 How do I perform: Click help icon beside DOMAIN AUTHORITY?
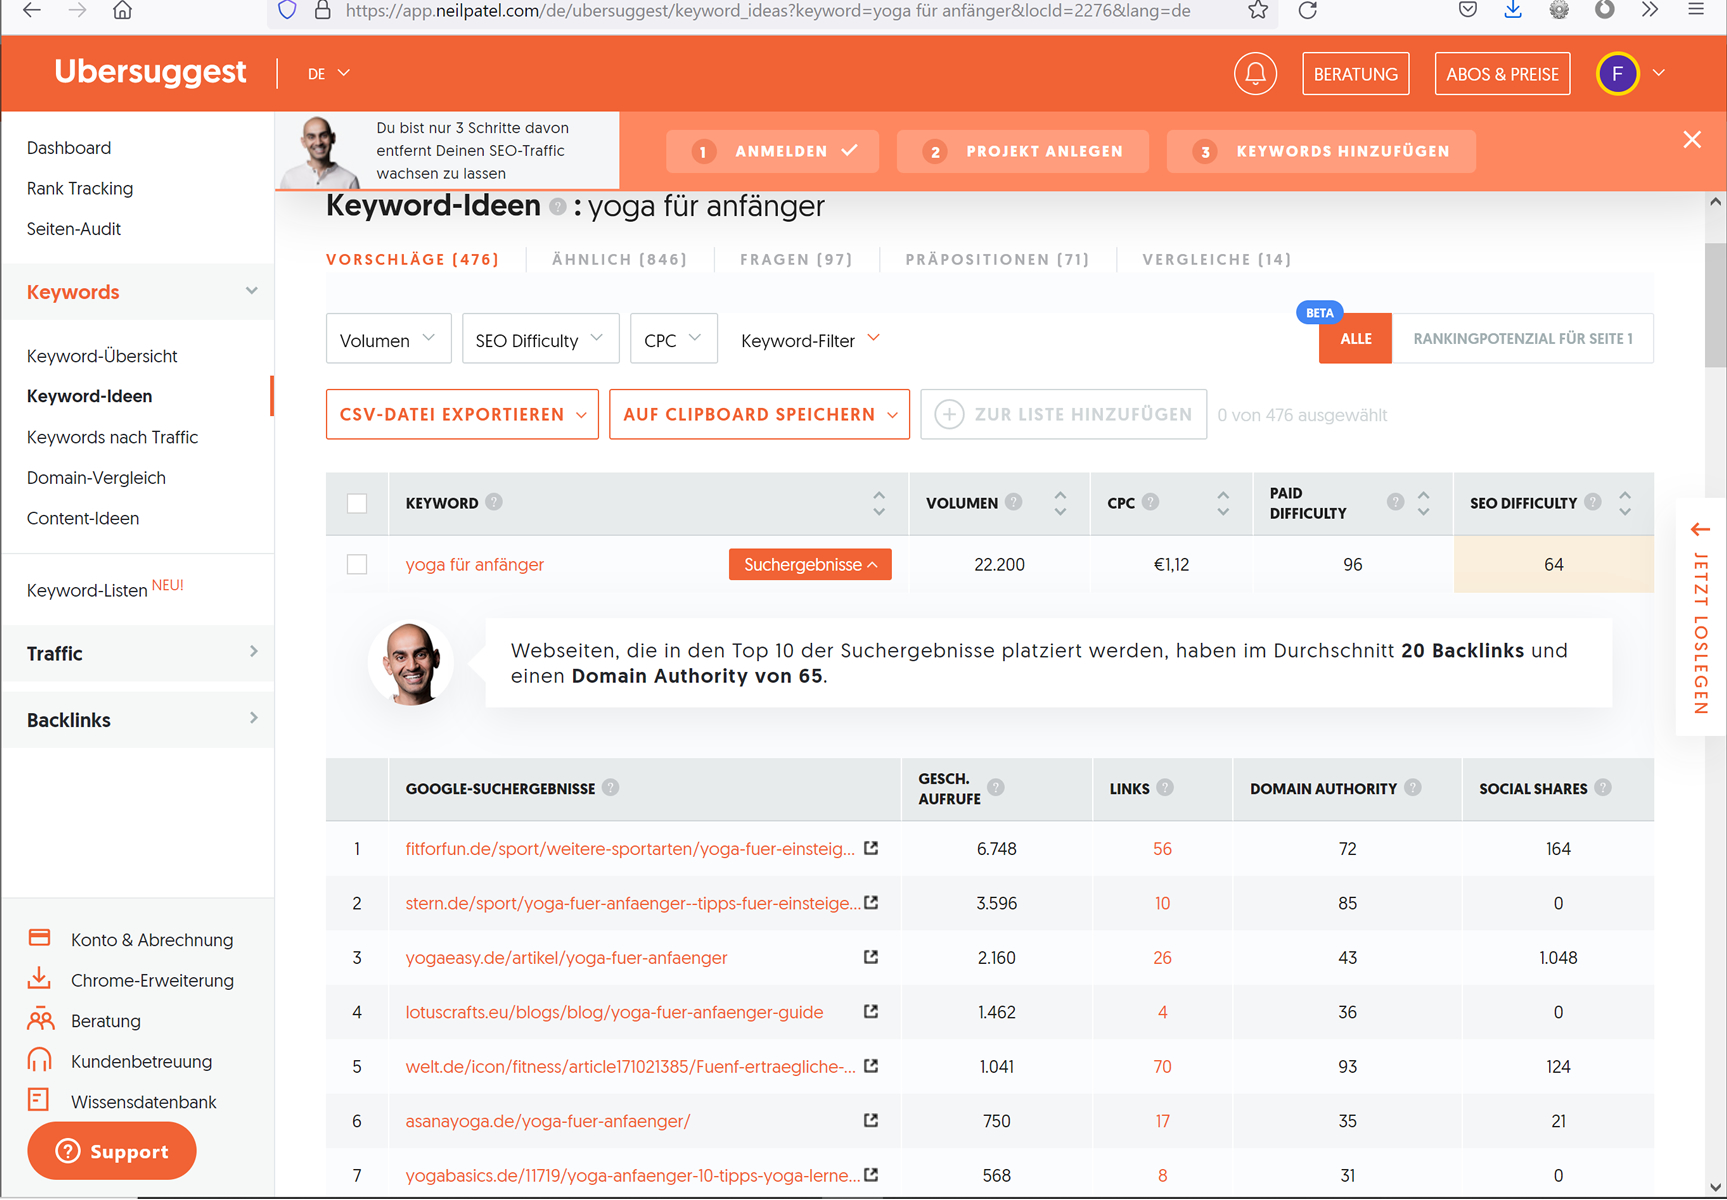tap(1413, 788)
